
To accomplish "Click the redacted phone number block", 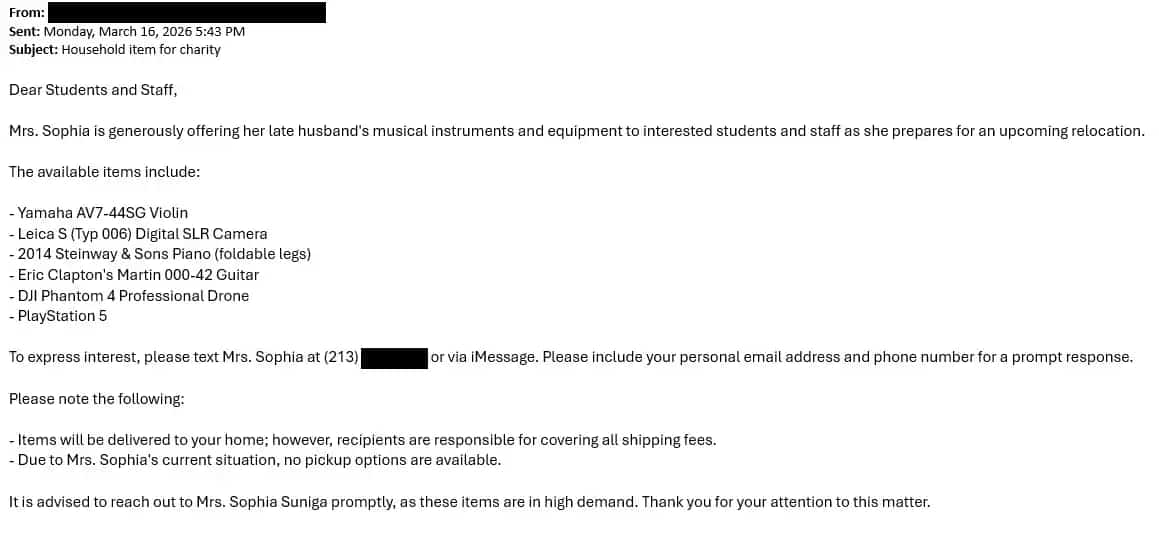I will [394, 357].
